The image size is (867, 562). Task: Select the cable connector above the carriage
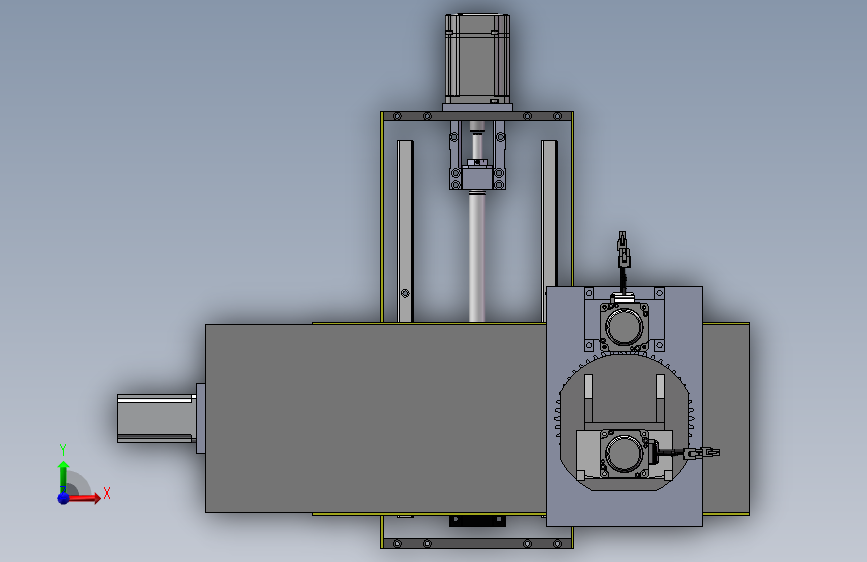pos(623,249)
